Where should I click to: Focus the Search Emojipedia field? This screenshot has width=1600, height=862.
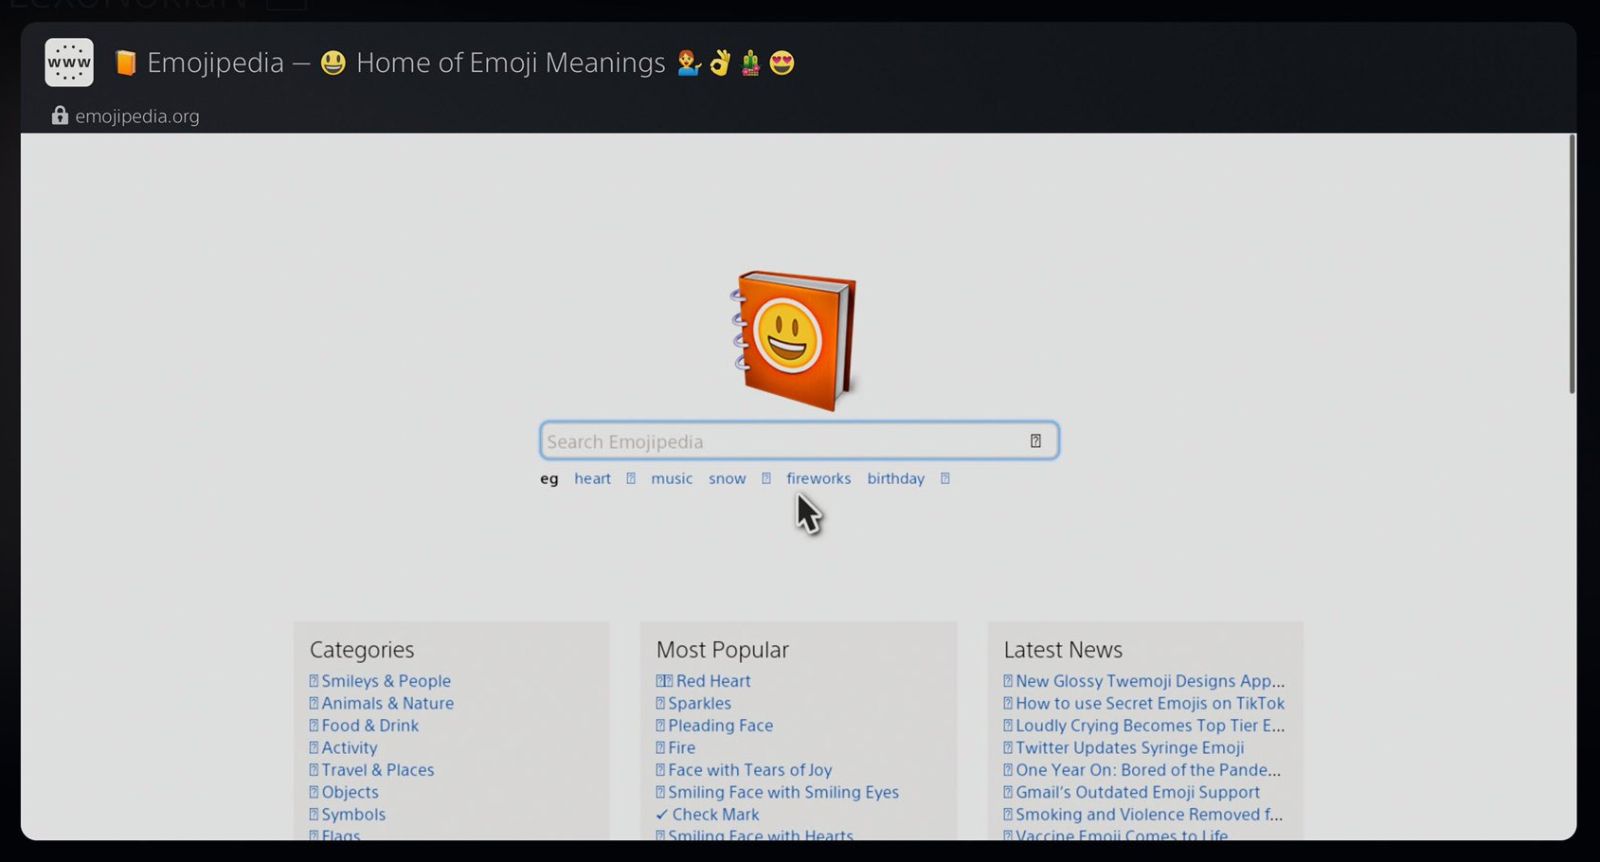tap(799, 441)
